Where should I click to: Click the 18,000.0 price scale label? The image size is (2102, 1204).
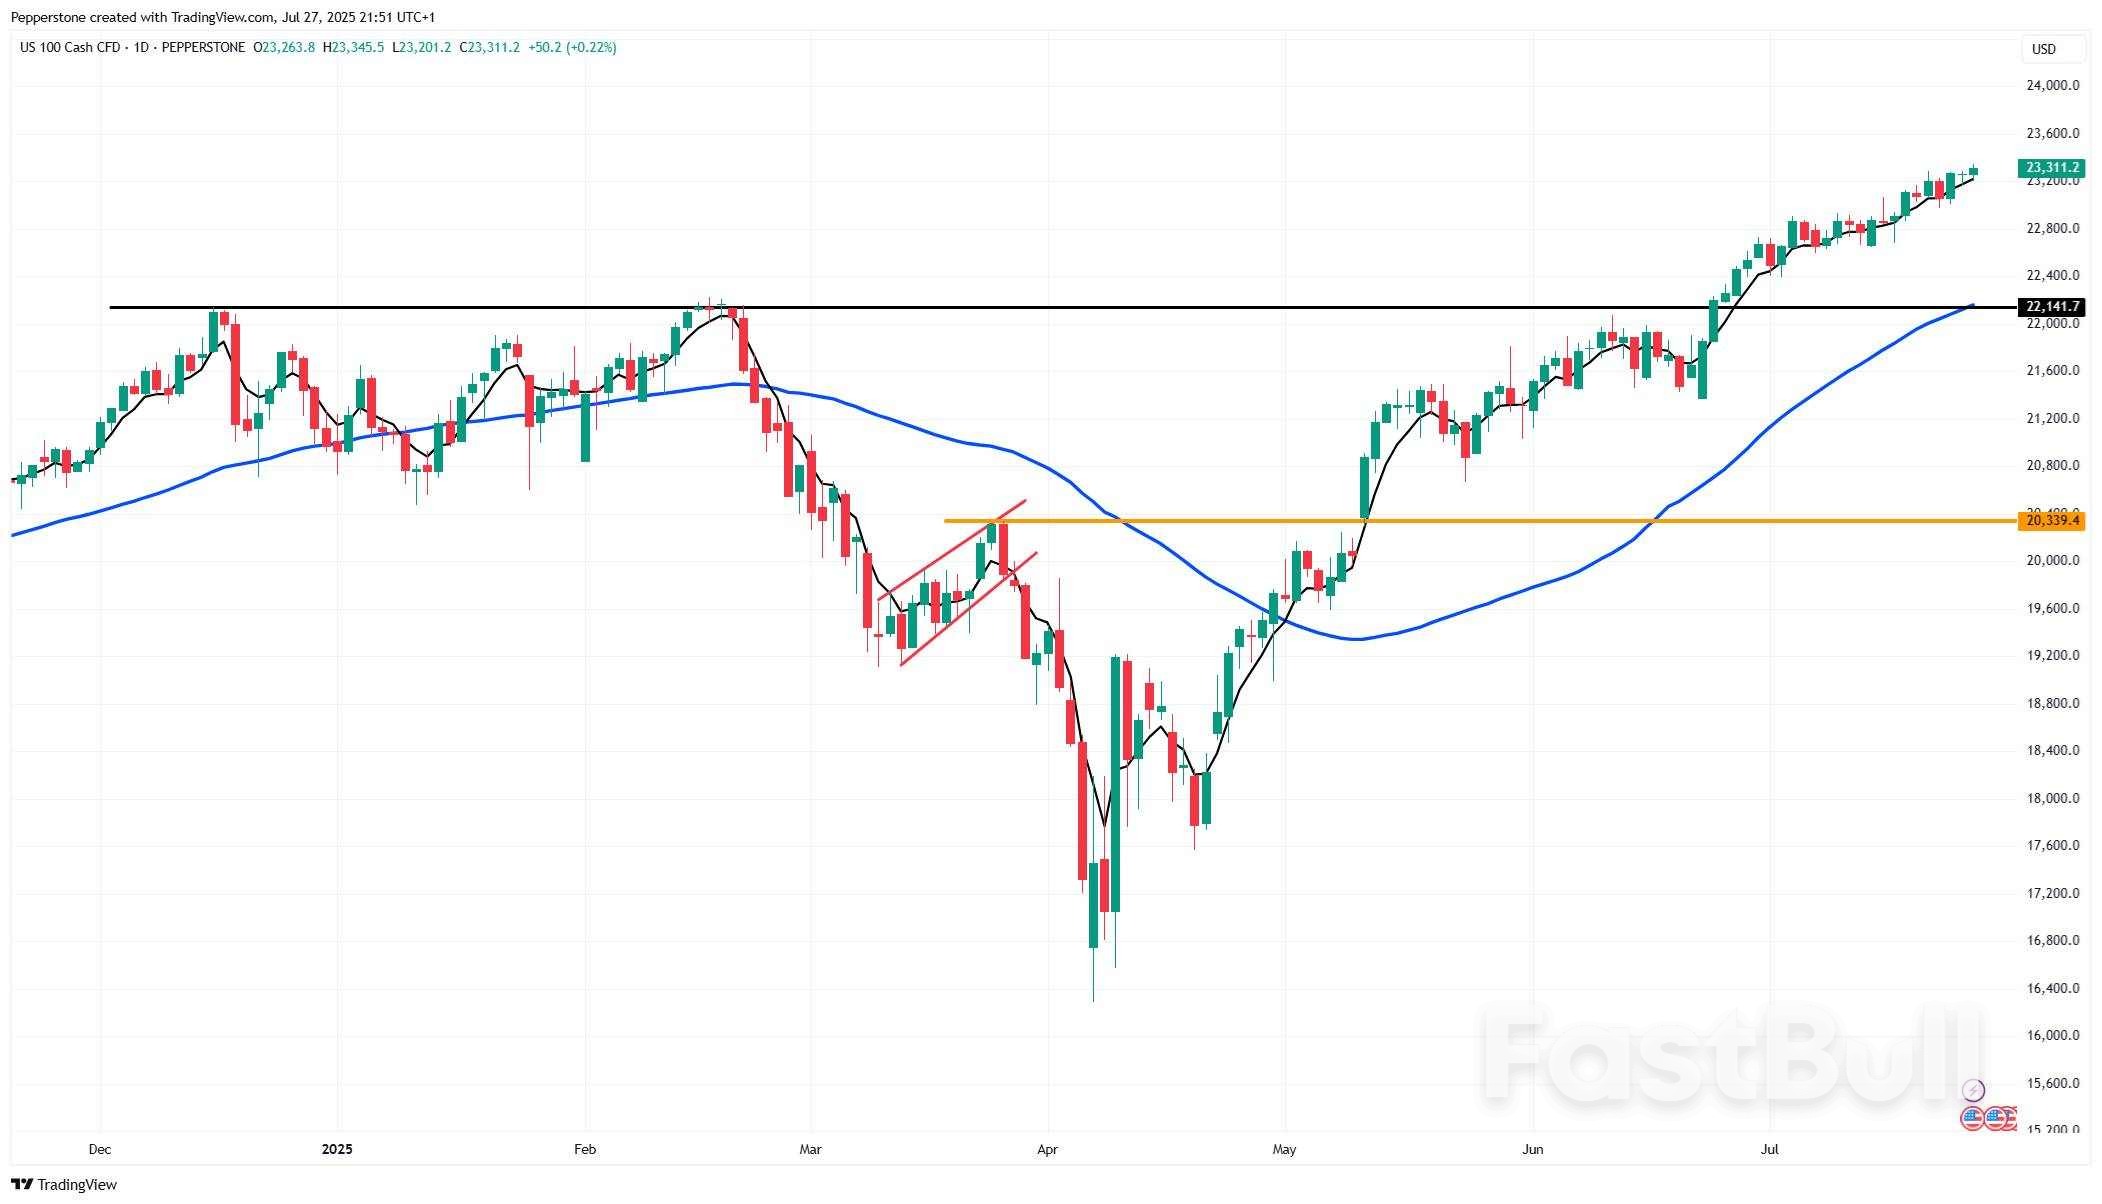click(x=2052, y=798)
